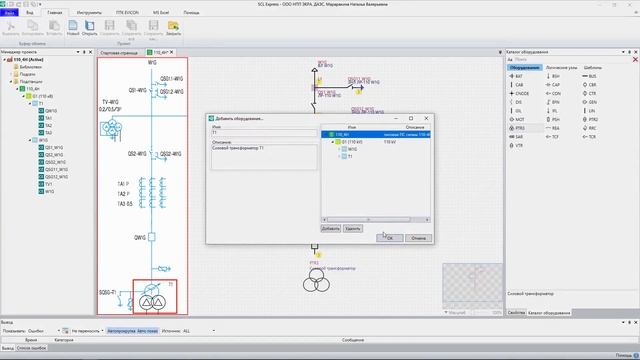Pick the CAP capacitor equipment item

(x=553, y=85)
